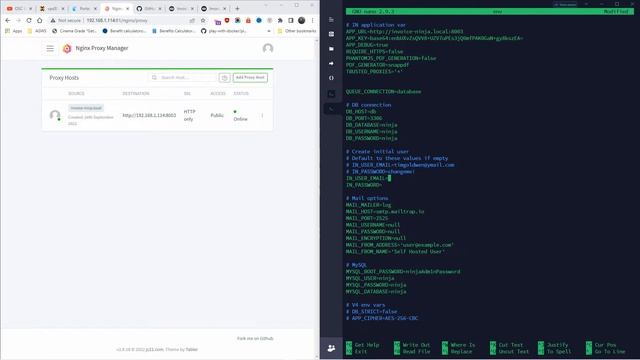The height and width of the screenshot is (360, 640).
Task: Open the ADAS bookmarks folder
Action: [37, 31]
